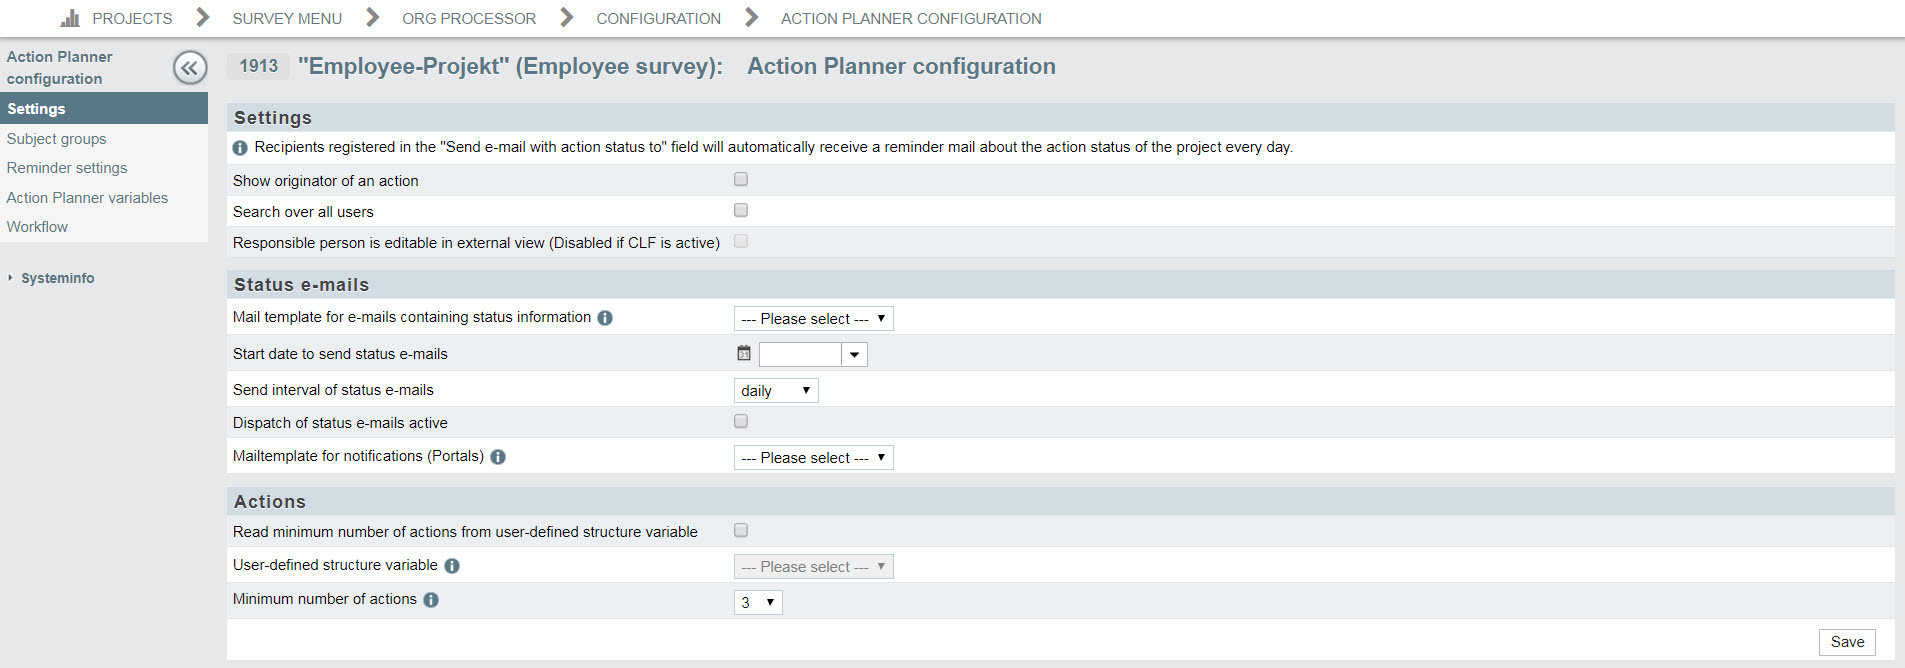Click info icon beside Minimum number of actions

coord(431,600)
